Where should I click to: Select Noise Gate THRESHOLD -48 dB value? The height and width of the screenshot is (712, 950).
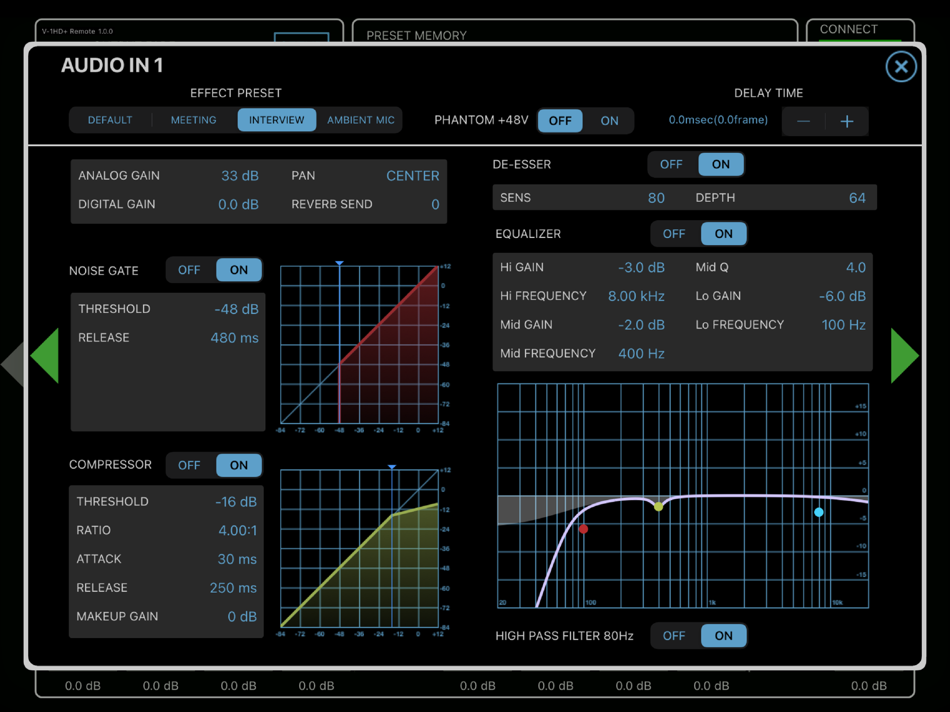click(236, 310)
